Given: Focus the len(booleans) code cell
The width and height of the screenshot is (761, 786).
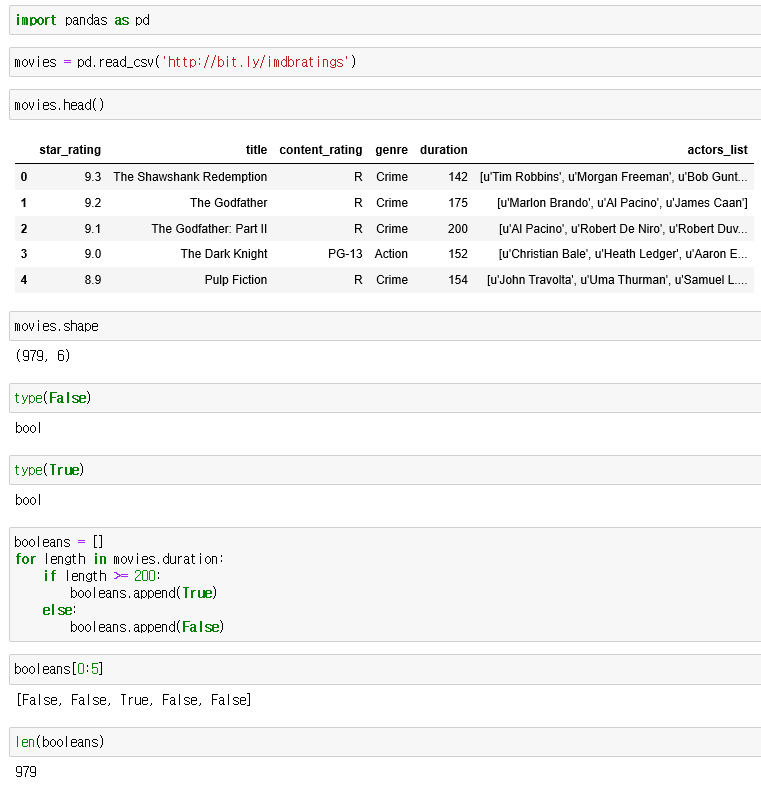Looking at the screenshot, I should pos(384,742).
